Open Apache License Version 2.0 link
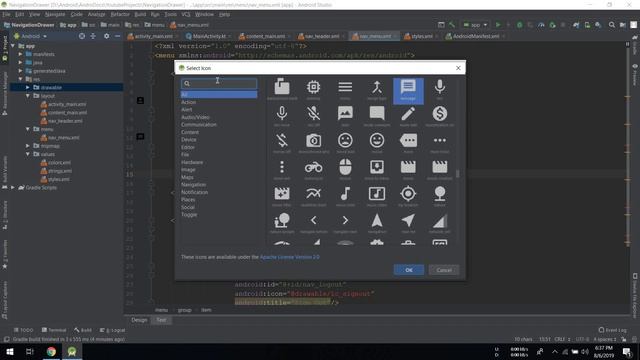 click(x=290, y=257)
